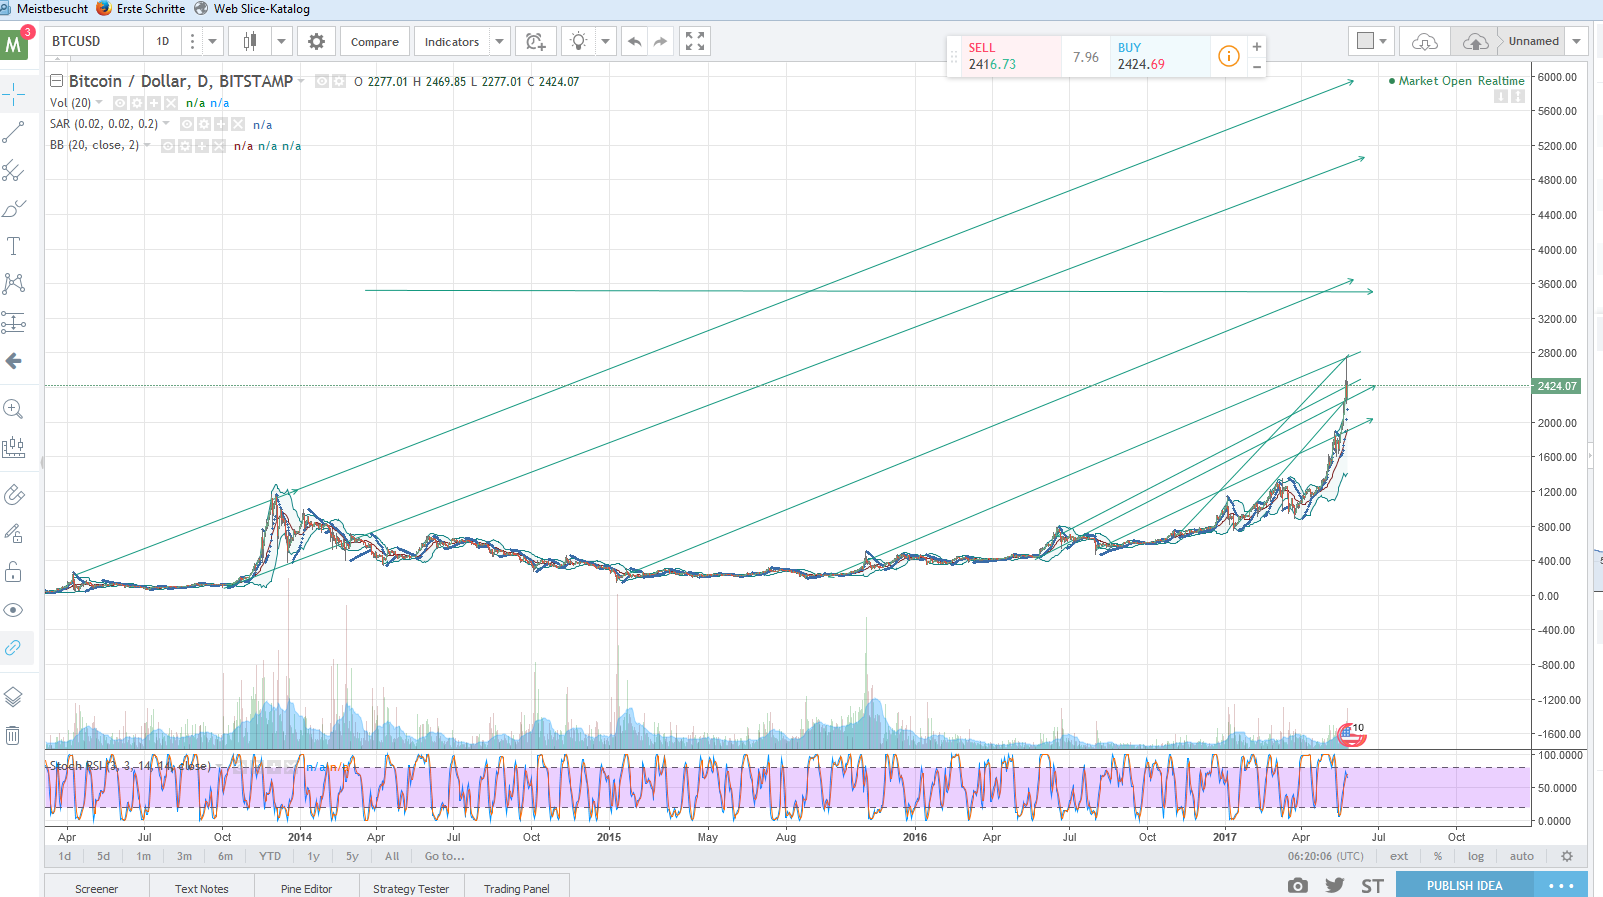Image resolution: width=1603 pixels, height=897 pixels.
Task: Toggle auto scale at bottom right
Action: pyautogui.click(x=1522, y=856)
